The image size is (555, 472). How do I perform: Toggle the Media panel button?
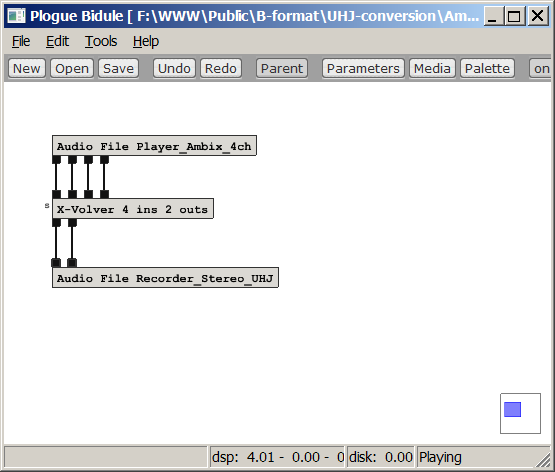click(432, 68)
